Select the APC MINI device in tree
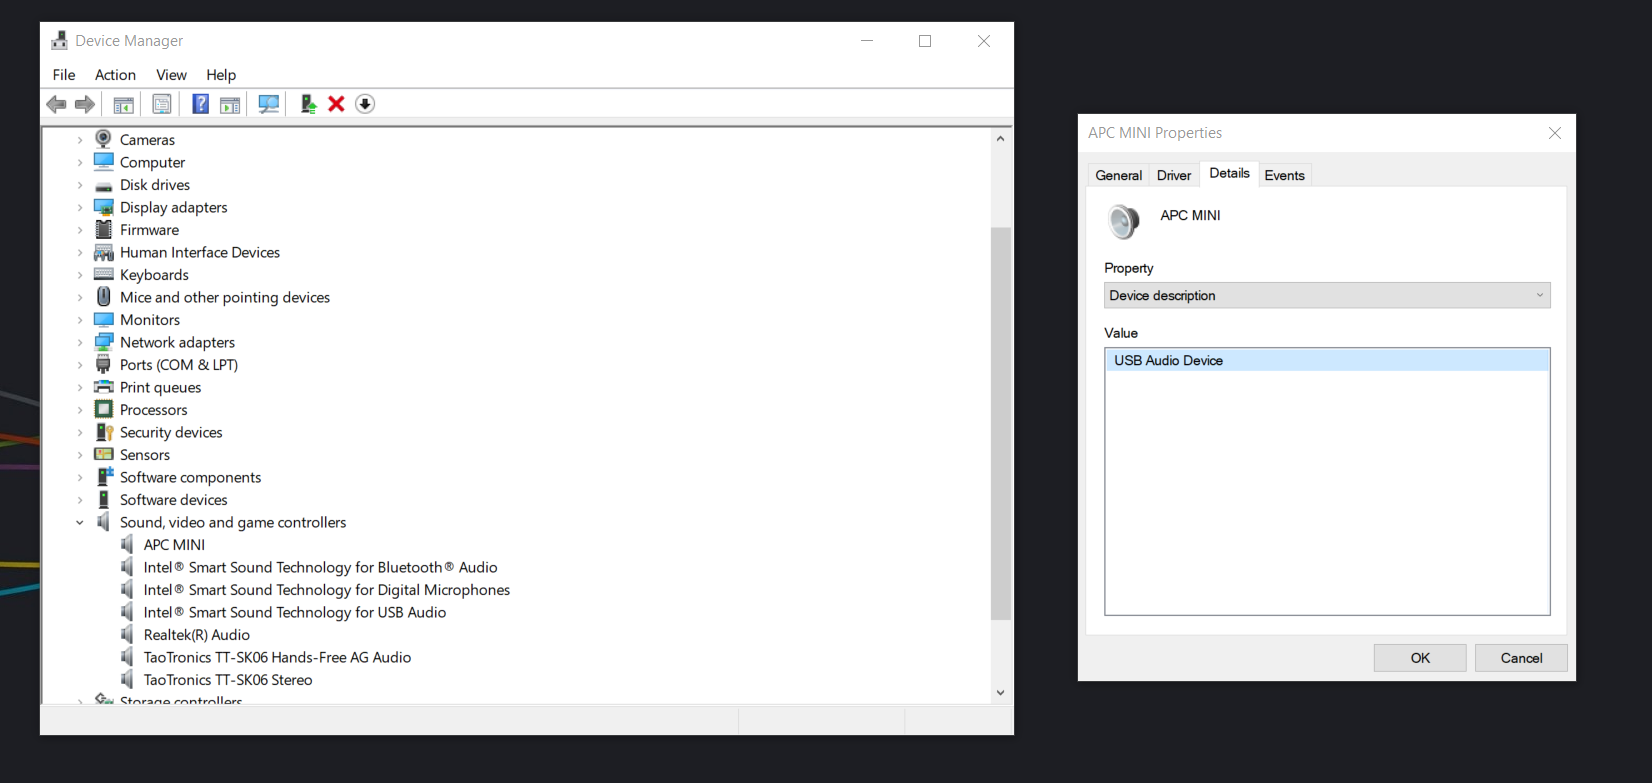Viewport: 1652px width, 783px height. coord(174,545)
